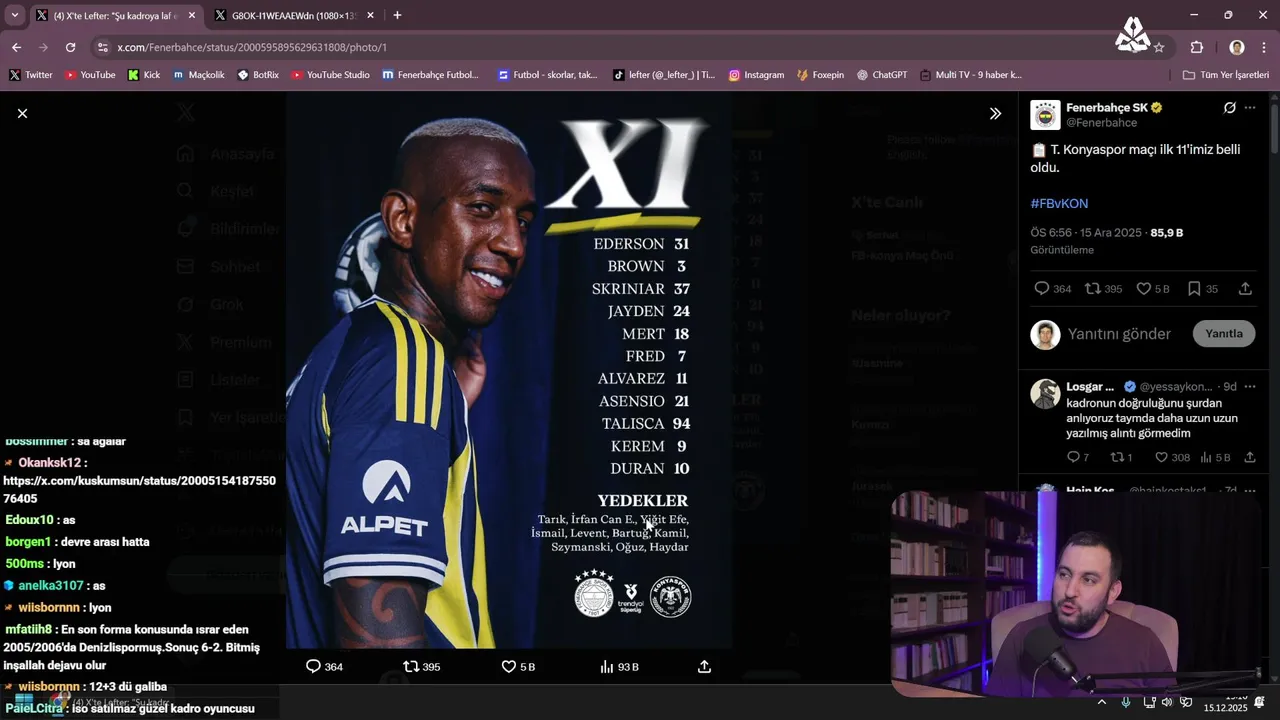Open the Multi TV bookmark

970,75
